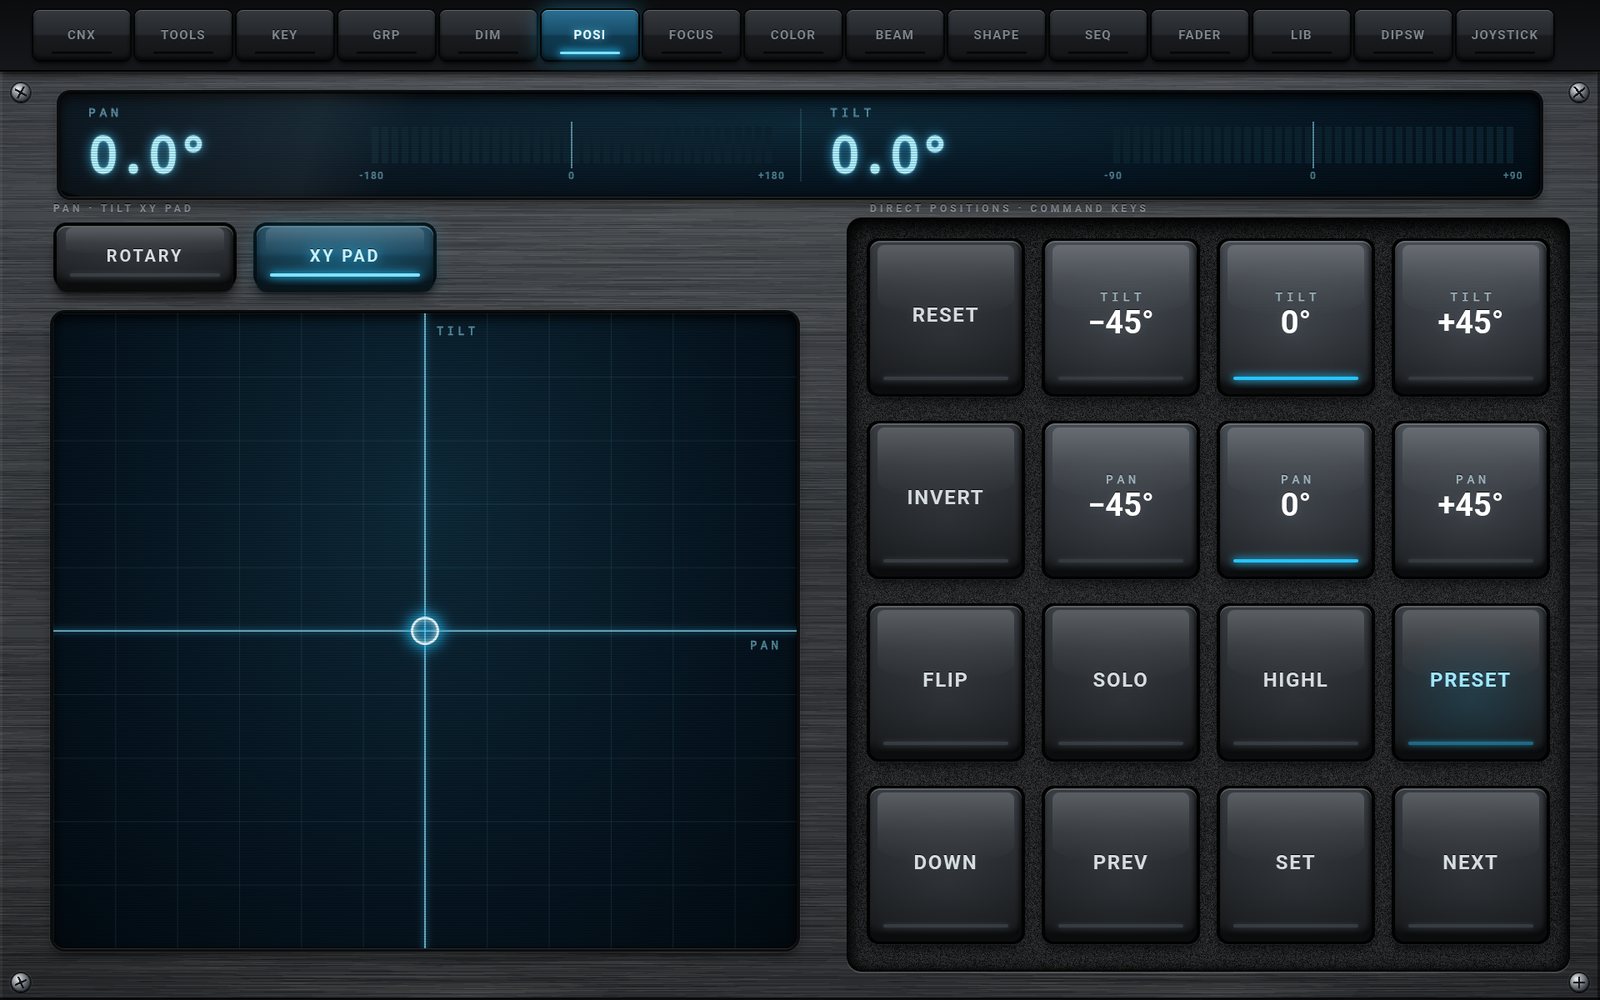1600x1000 pixels.
Task: Select the DIPSW tab
Action: click(1403, 35)
